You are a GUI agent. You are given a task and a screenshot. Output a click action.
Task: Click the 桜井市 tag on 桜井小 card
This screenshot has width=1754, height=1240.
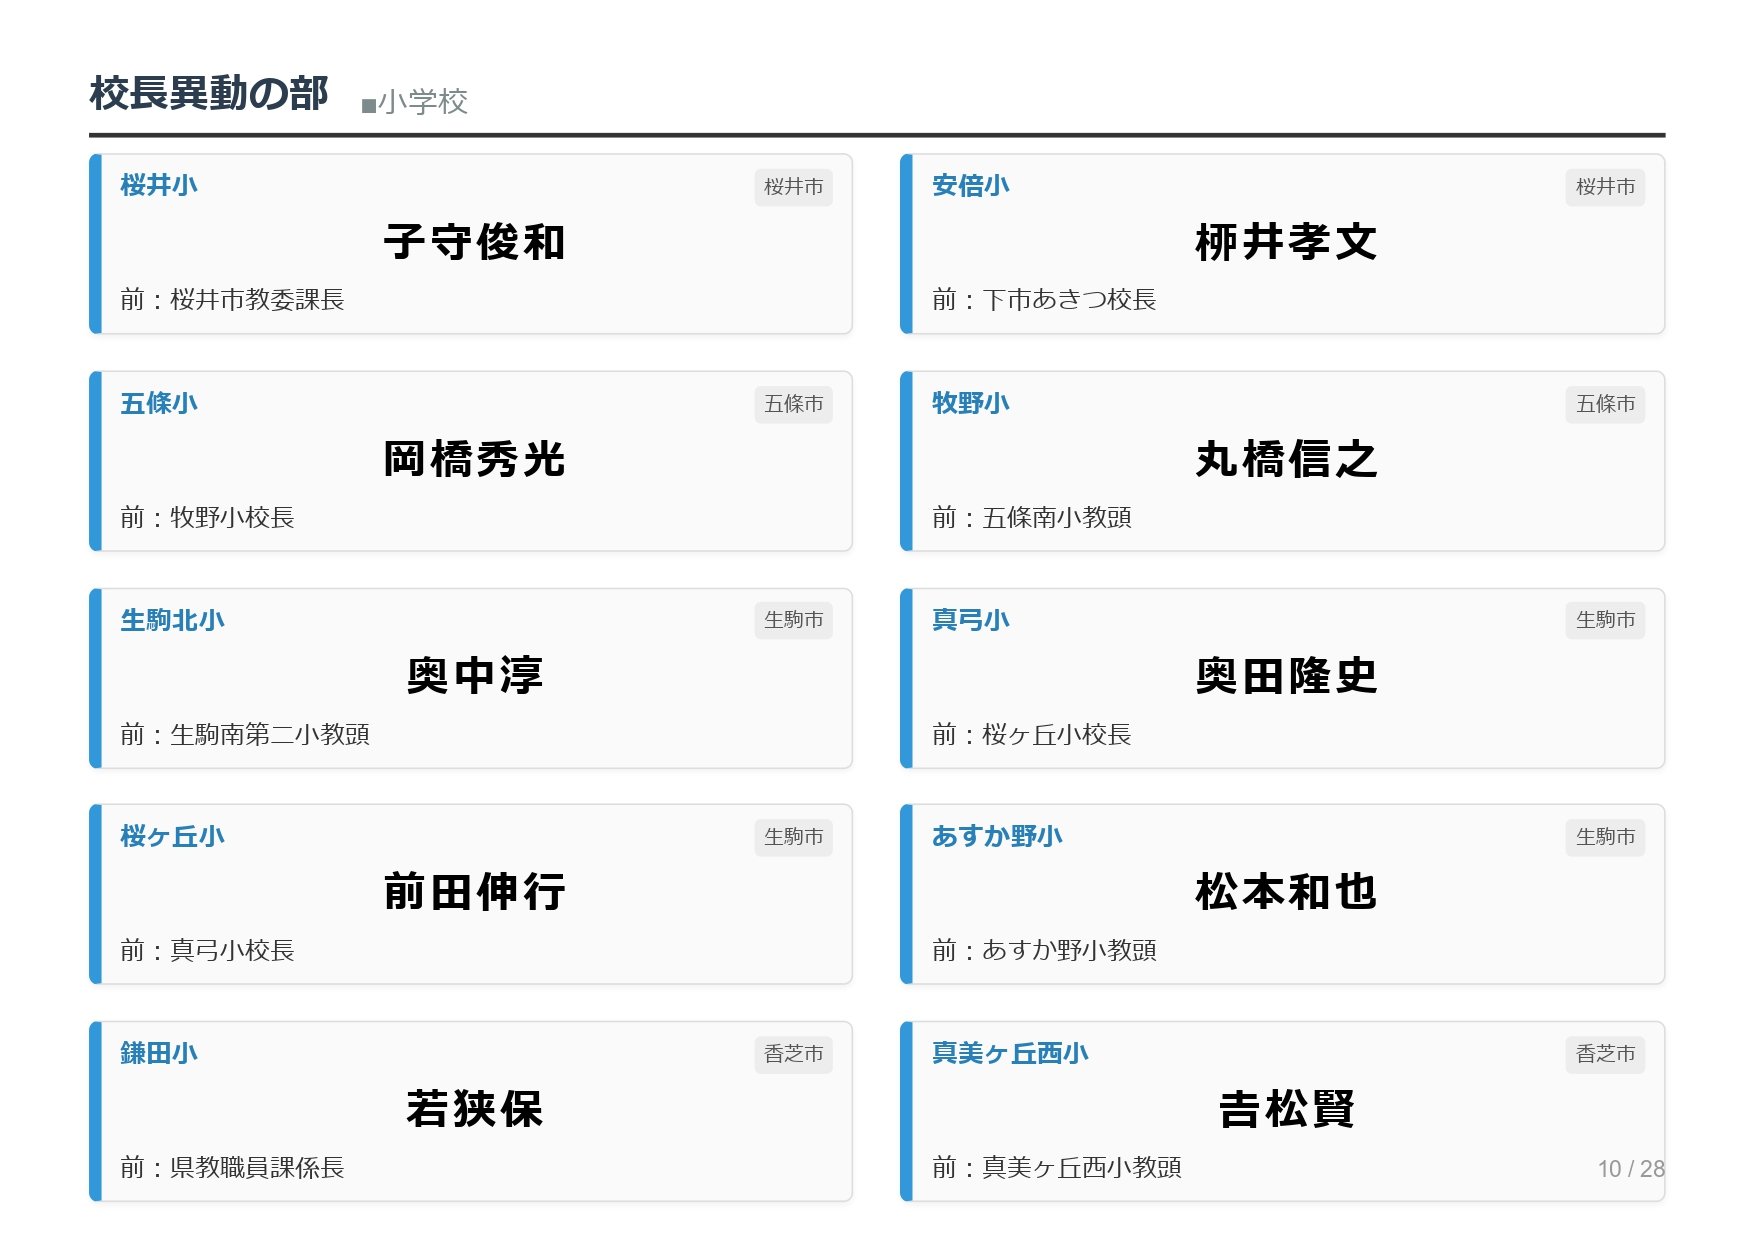[x=793, y=187]
